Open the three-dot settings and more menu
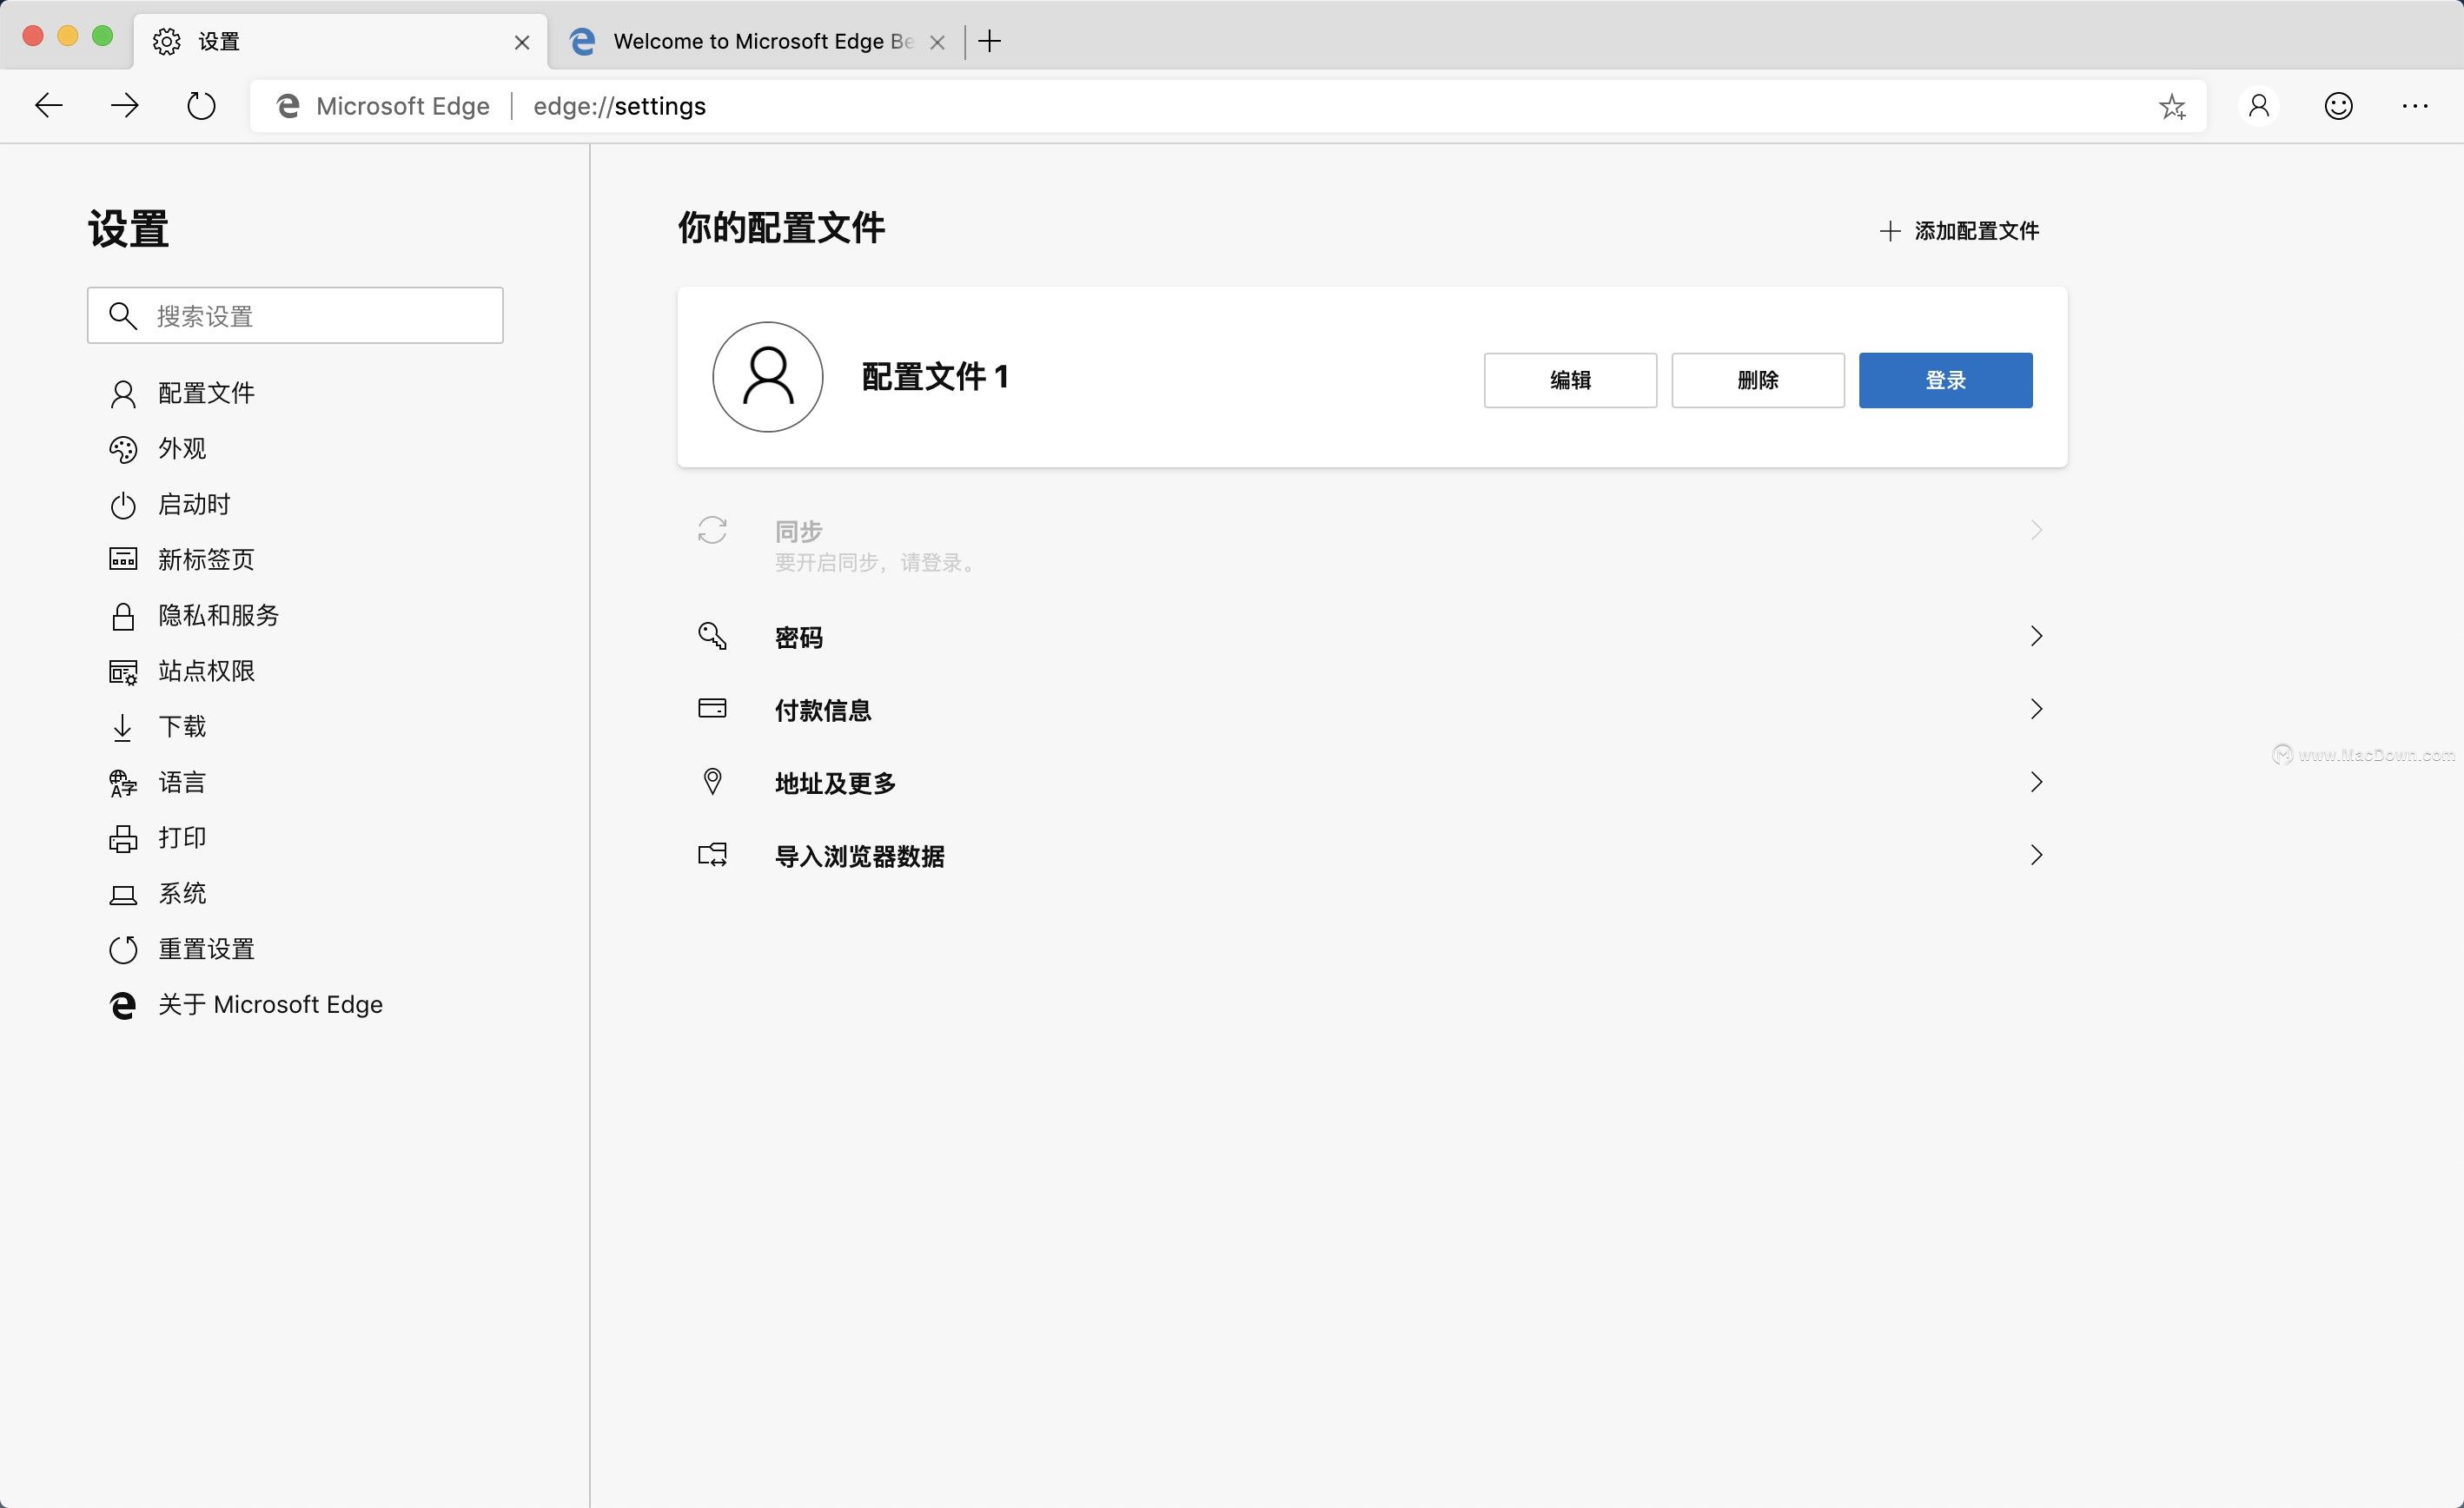Screen dimensions: 2464x1508 point(2415,106)
